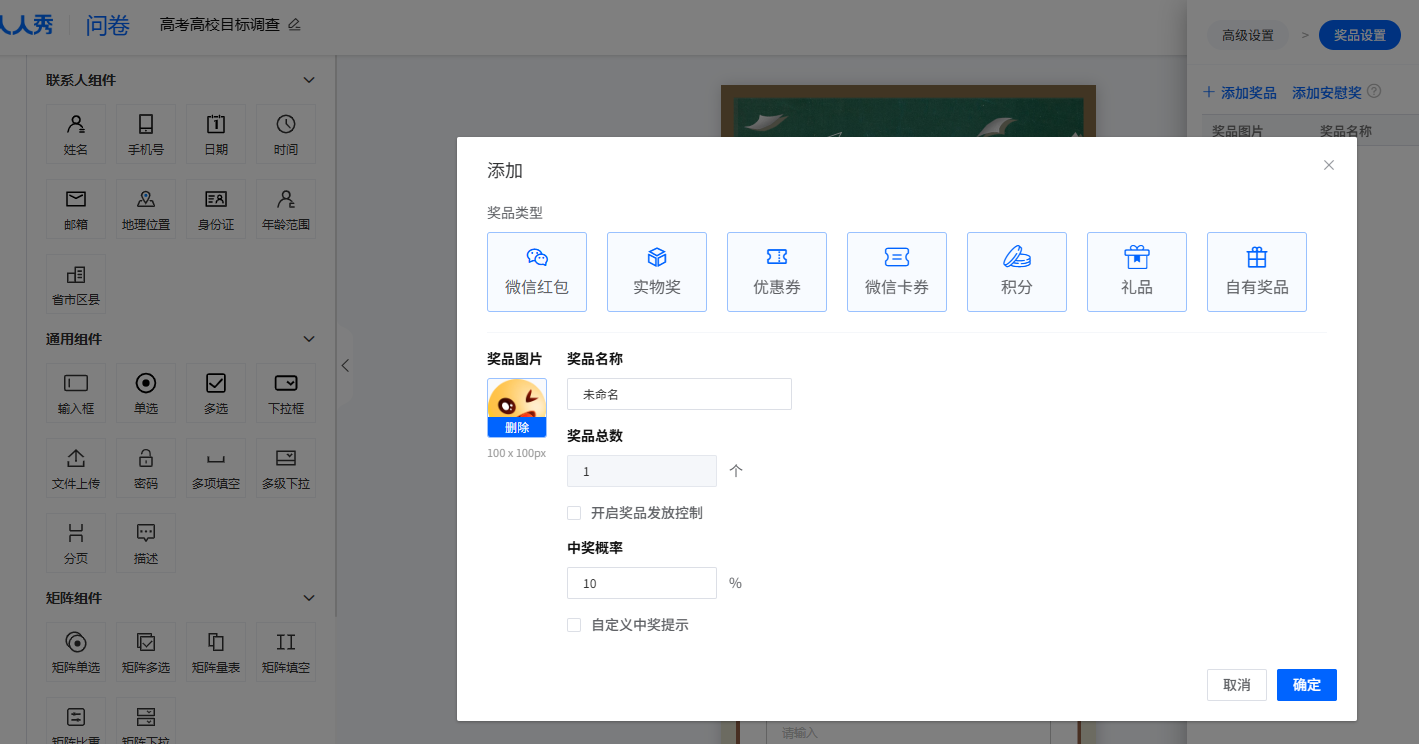Open the 奖品设置 tab
The width and height of the screenshot is (1419, 744).
1359,35
